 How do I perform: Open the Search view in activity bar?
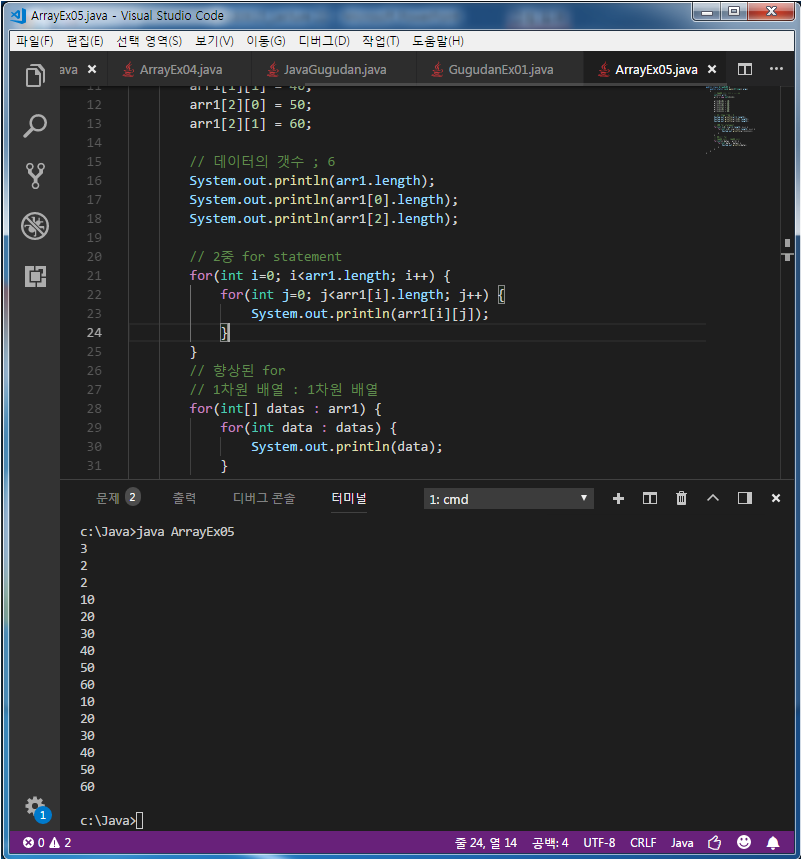[35, 126]
